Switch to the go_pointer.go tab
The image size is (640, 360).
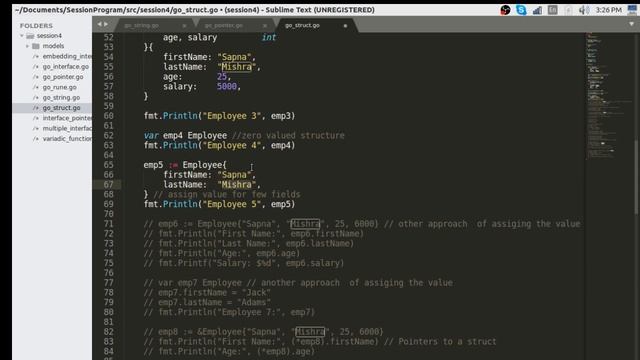click(224, 25)
